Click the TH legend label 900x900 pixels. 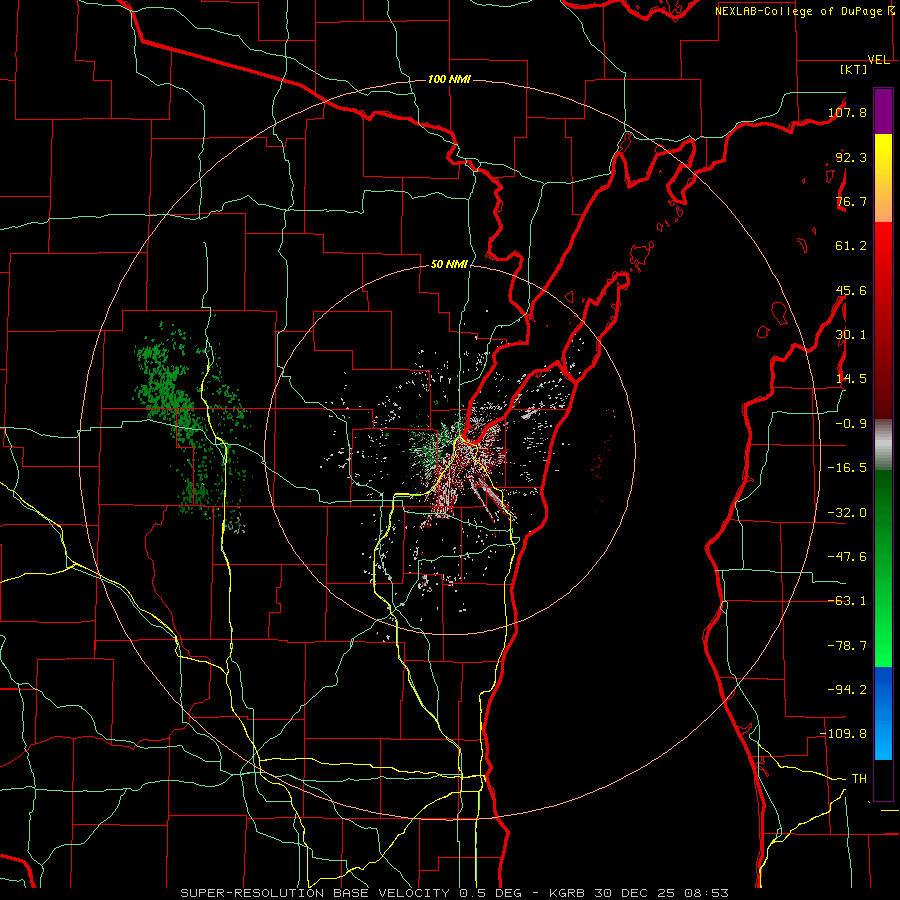pyautogui.click(x=859, y=779)
